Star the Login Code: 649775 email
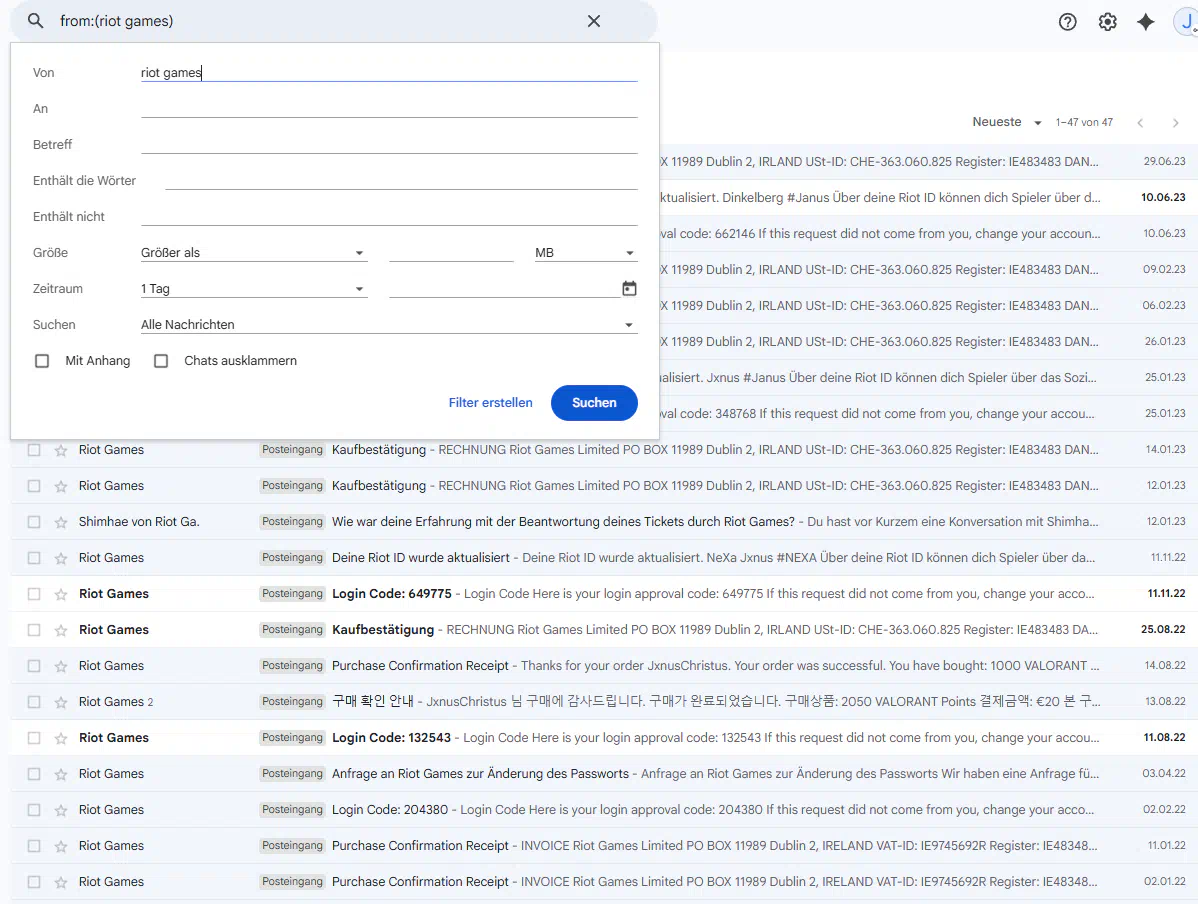The image size is (1198, 904). tap(61, 594)
